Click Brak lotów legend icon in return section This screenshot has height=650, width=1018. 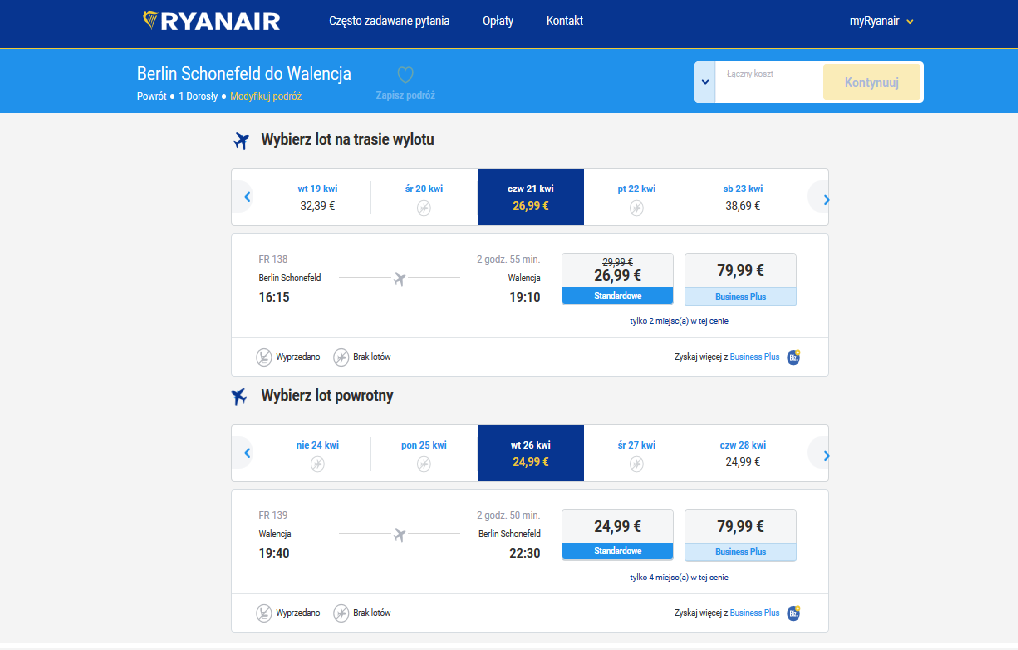341,613
